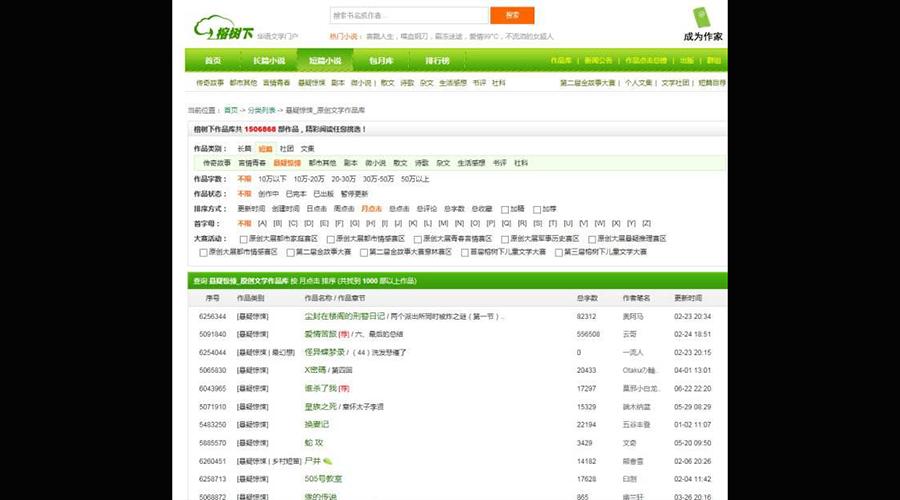This screenshot has height=500, width=900.
Task: Open the 包月库 navigation tab
Action: pyautogui.click(x=381, y=60)
